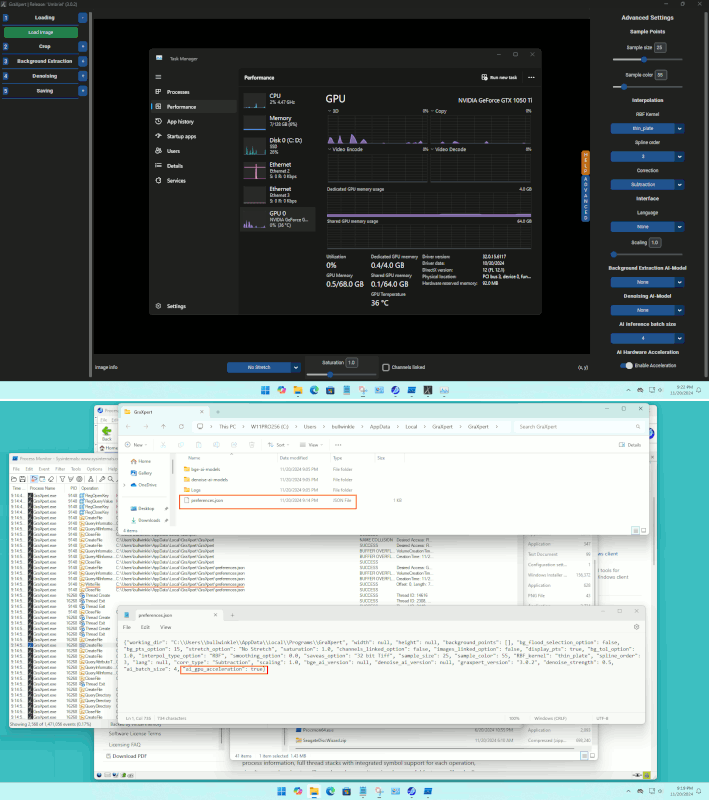Toggle Enable Acceleration switch
This screenshot has height=800, width=709.
click(x=626, y=365)
